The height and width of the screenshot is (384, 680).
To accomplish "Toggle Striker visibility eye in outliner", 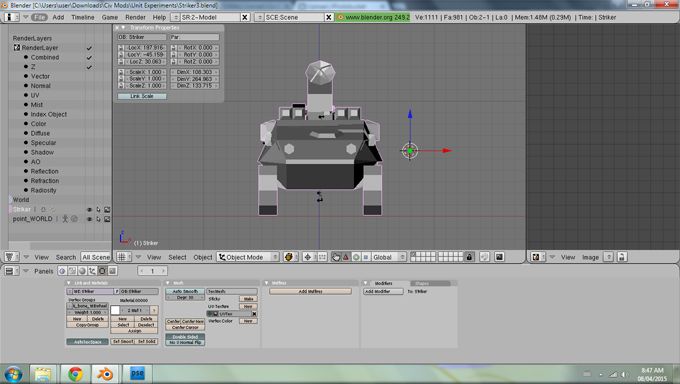I will [x=89, y=210].
